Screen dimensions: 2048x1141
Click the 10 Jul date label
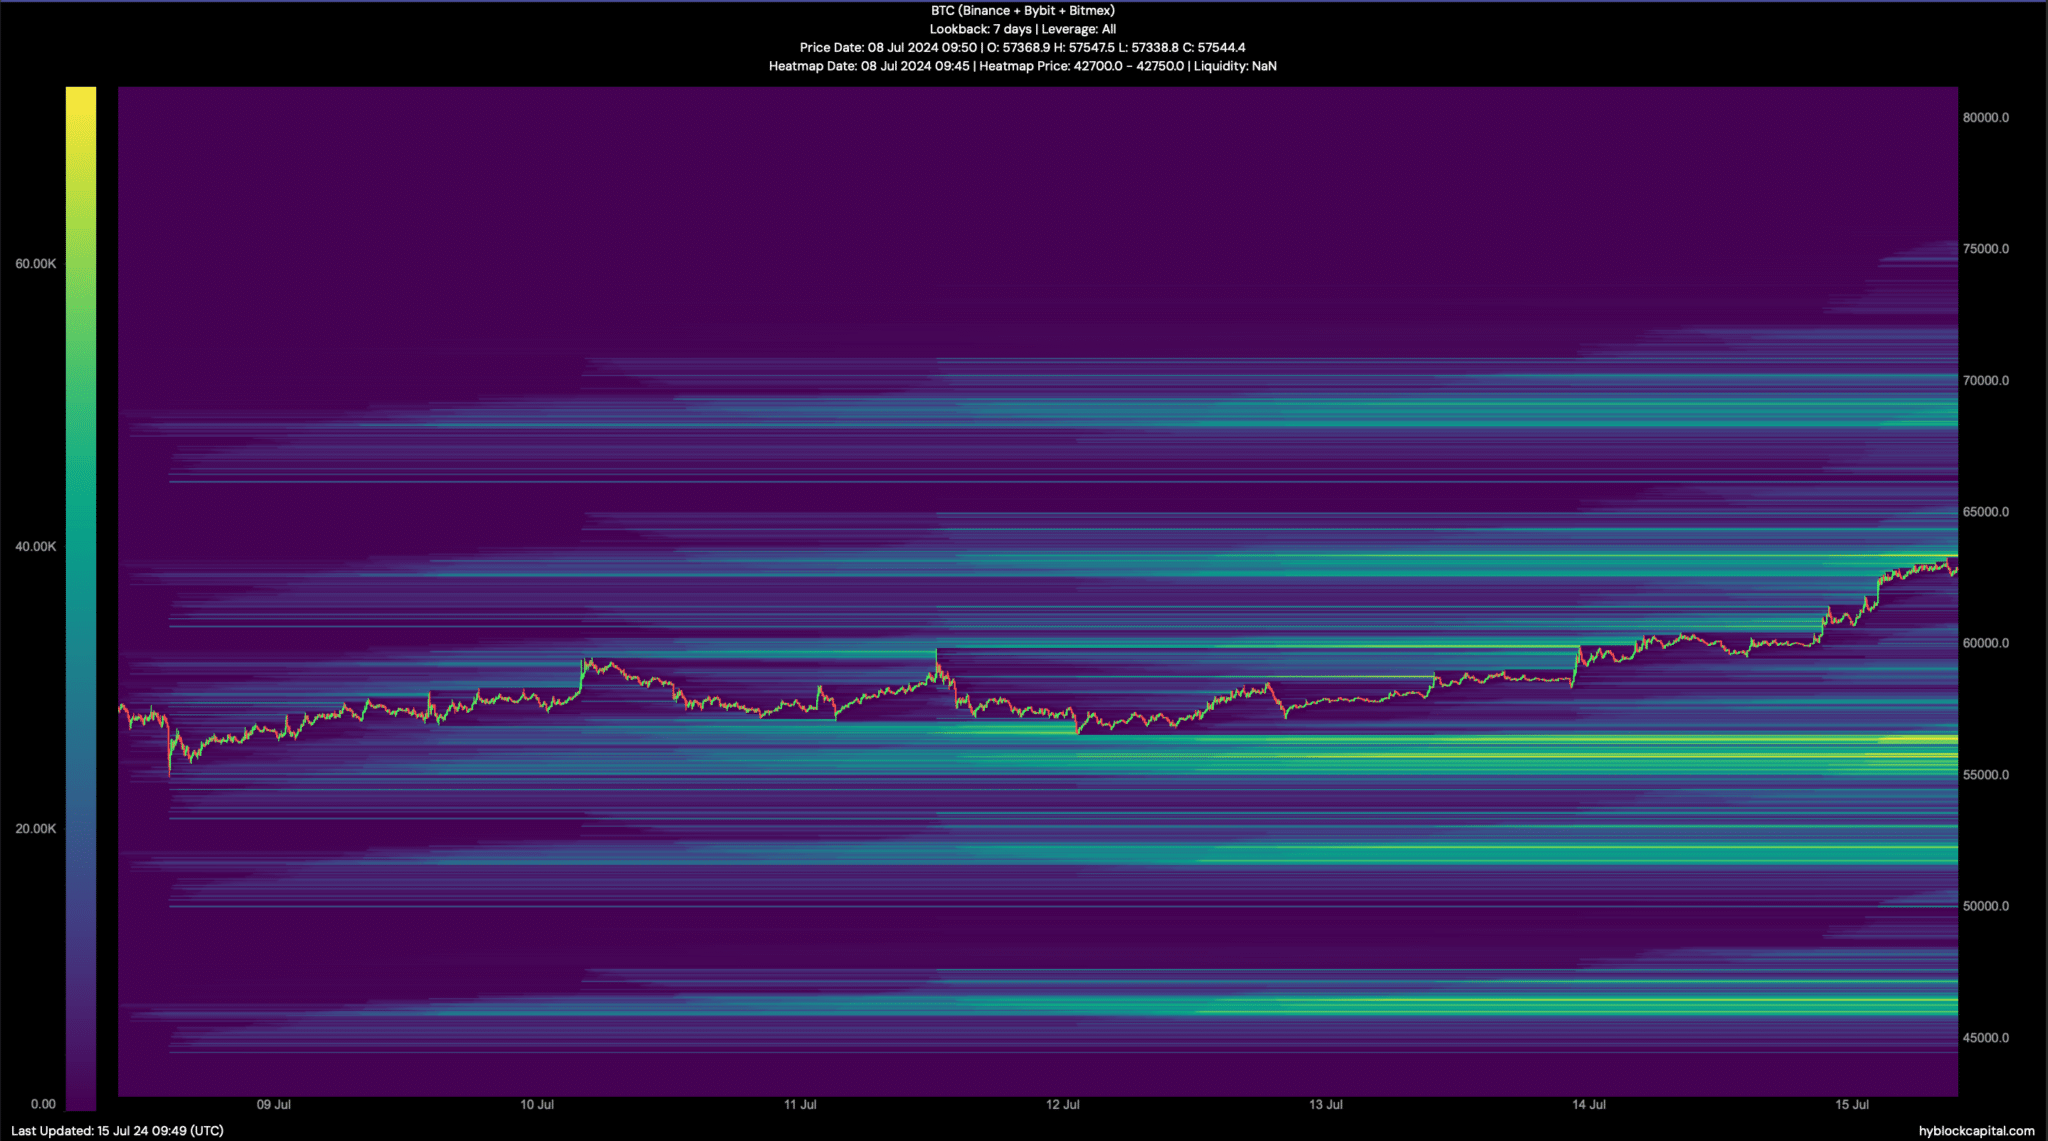click(537, 1105)
